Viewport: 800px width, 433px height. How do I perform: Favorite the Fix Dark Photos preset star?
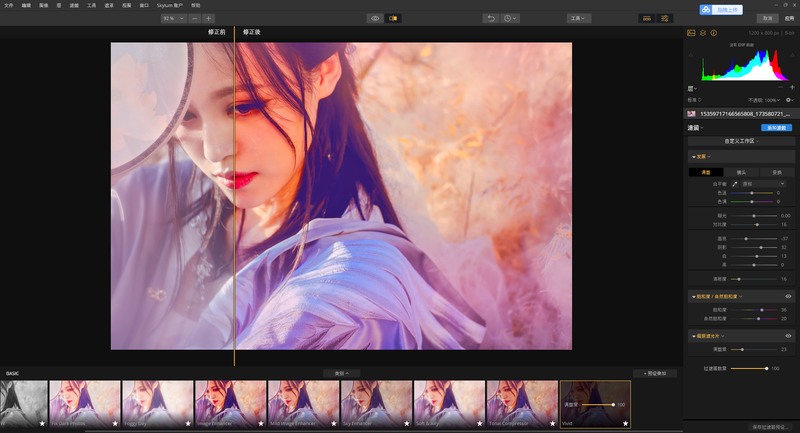click(x=115, y=423)
